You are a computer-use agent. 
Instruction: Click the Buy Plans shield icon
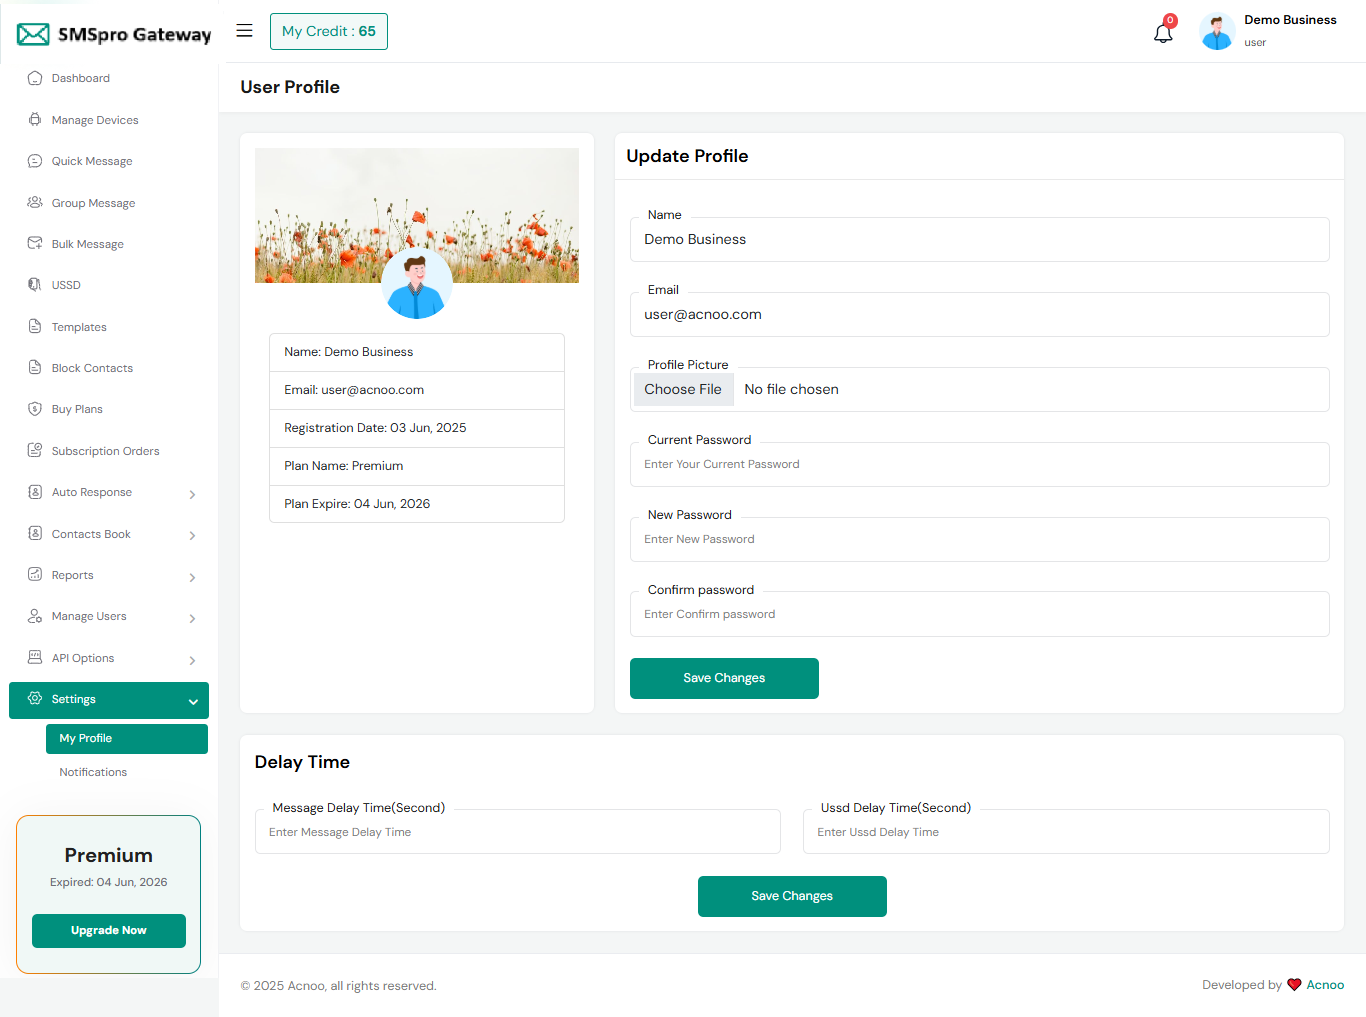pyautogui.click(x=35, y=409)
